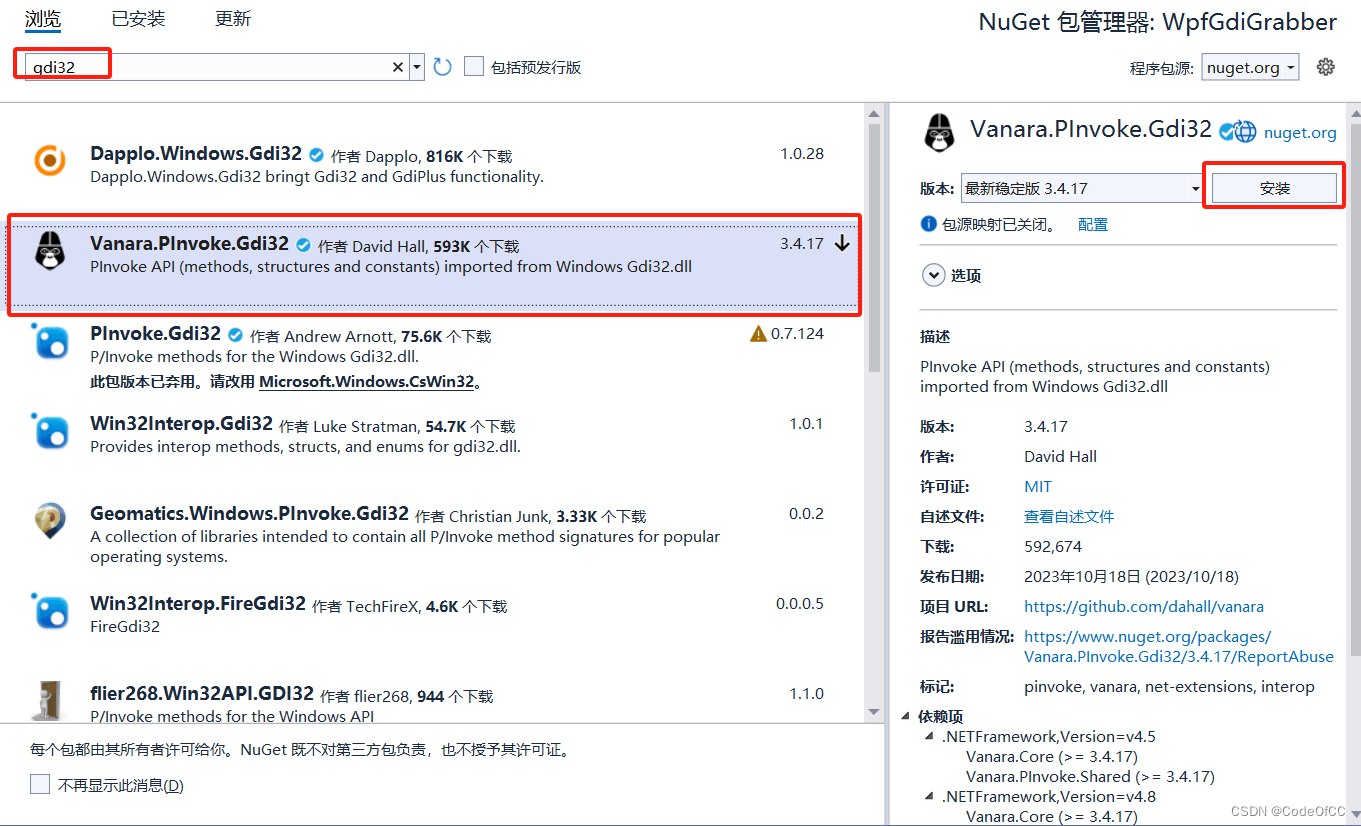Switch to the Installed tab
This screenshot has height=826, width=1361.
pos(138,19)
